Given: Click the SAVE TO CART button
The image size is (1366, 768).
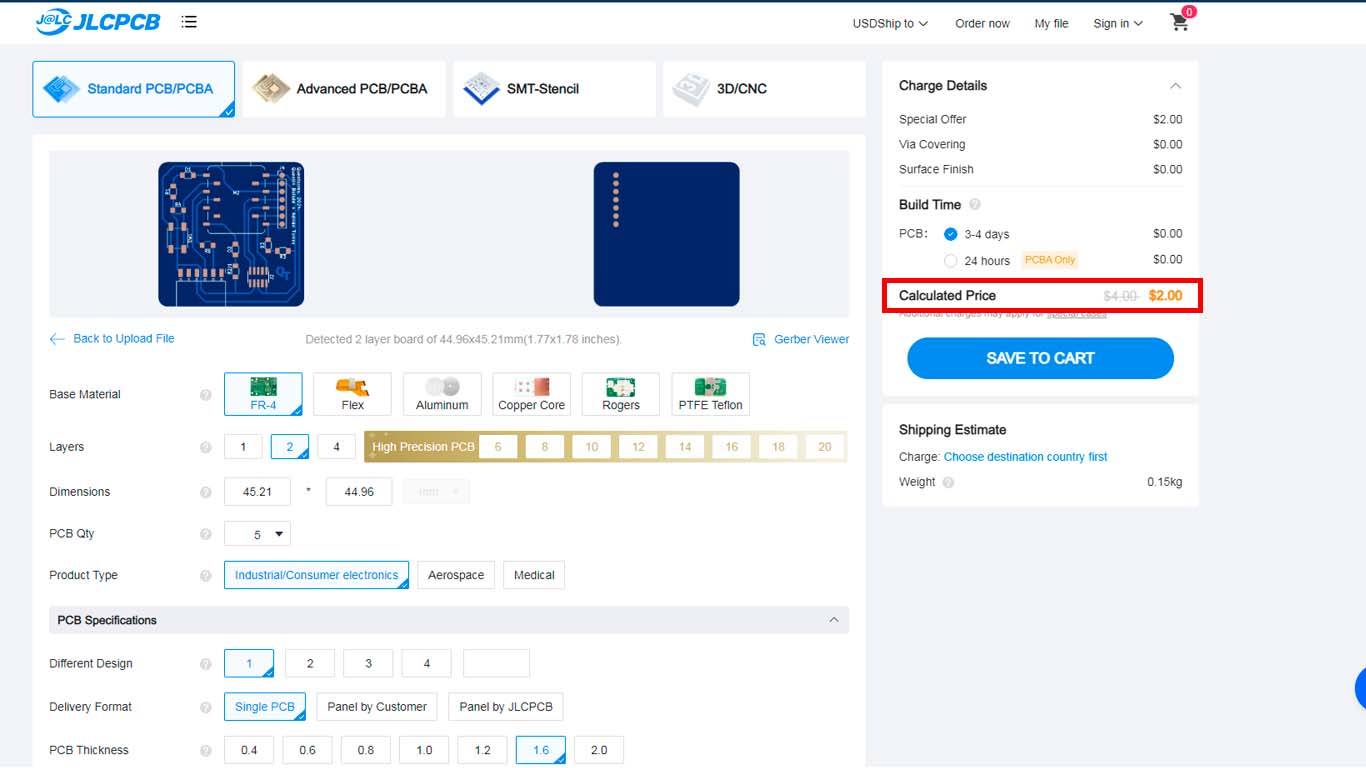Looking at the screenshot, I should [1040, 358].
